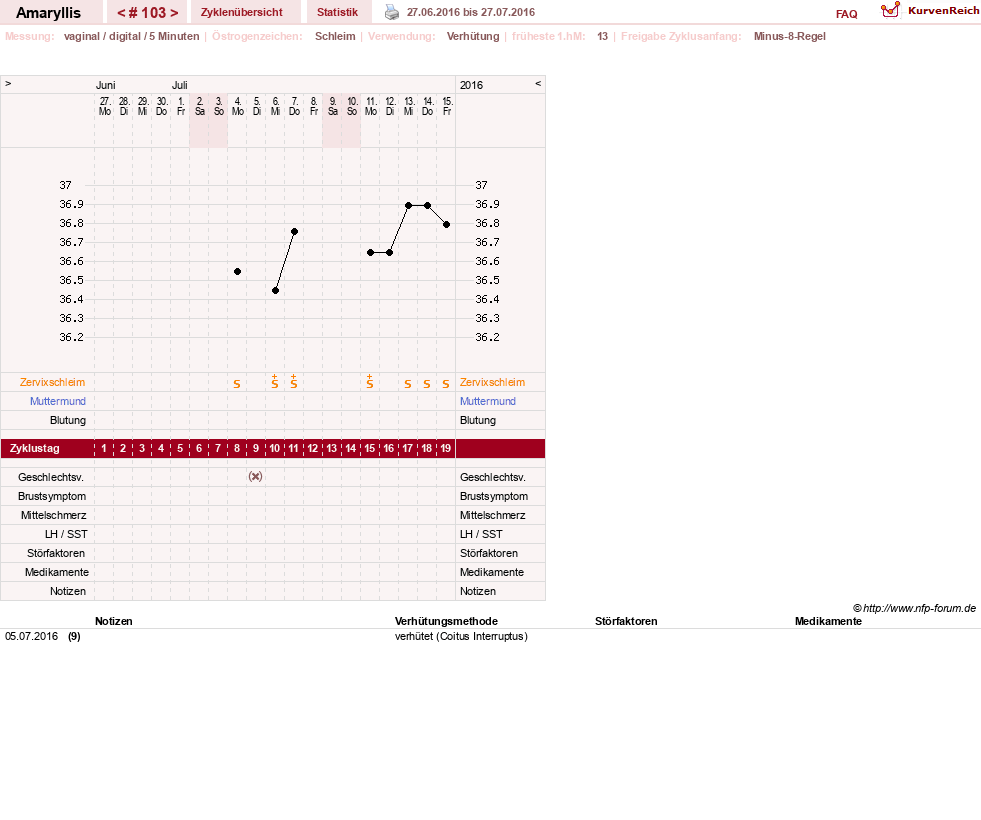Click the left LH / SST row label
The height and width of the screenshot is (820, 981).
[x=66, y=534]
